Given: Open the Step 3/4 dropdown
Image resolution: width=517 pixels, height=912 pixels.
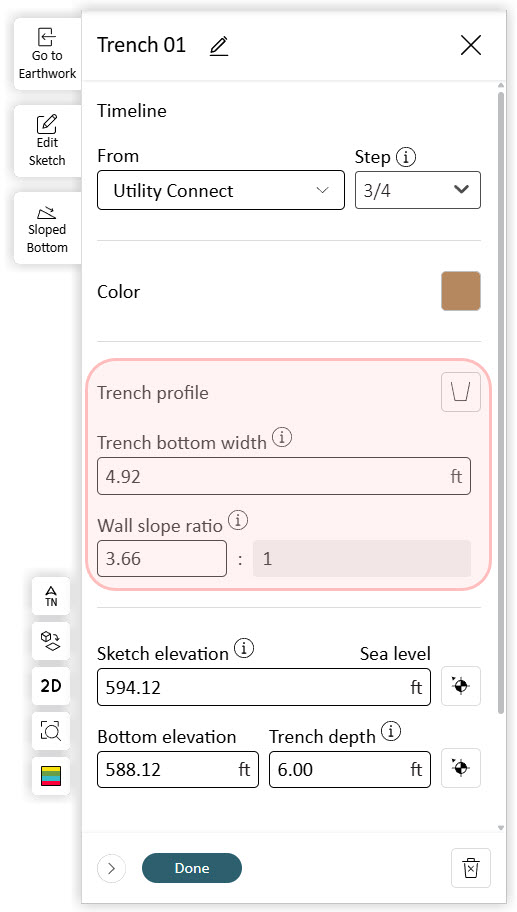Looking at the screenshot, I should pos(418,190).
